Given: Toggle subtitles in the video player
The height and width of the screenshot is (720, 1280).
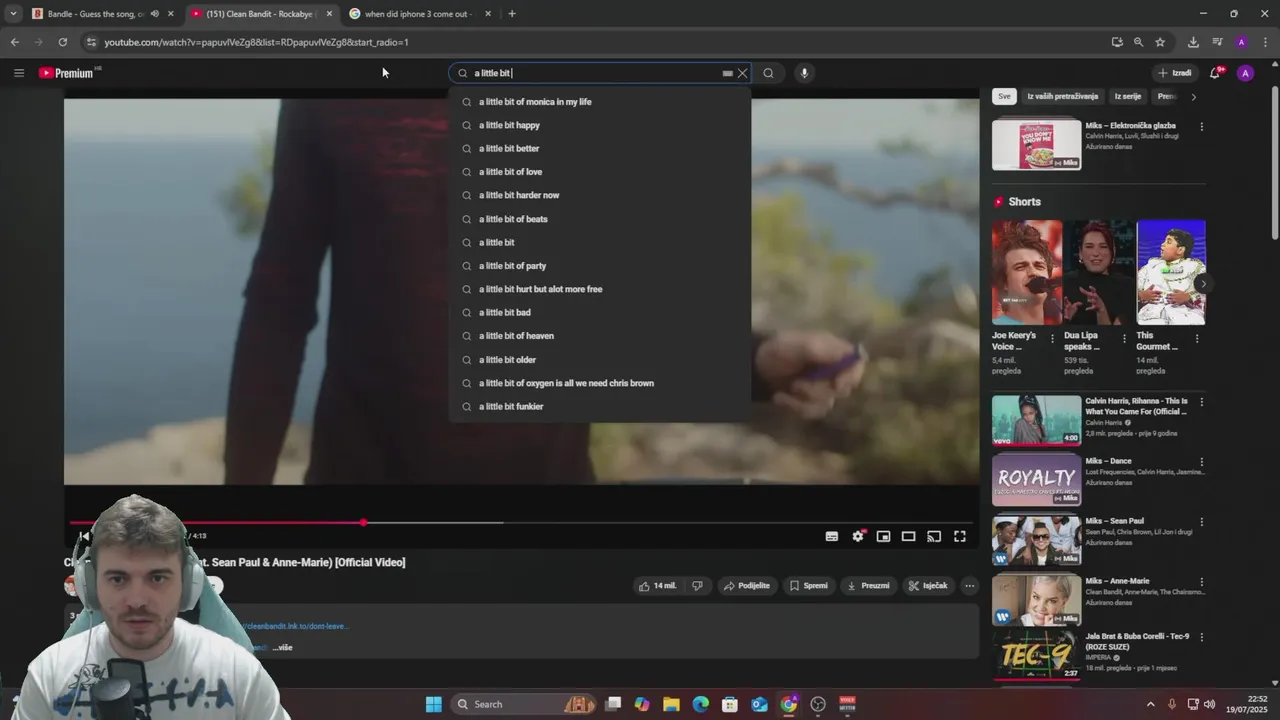Looking at the screenshot, I should click(x=831, y=537).
